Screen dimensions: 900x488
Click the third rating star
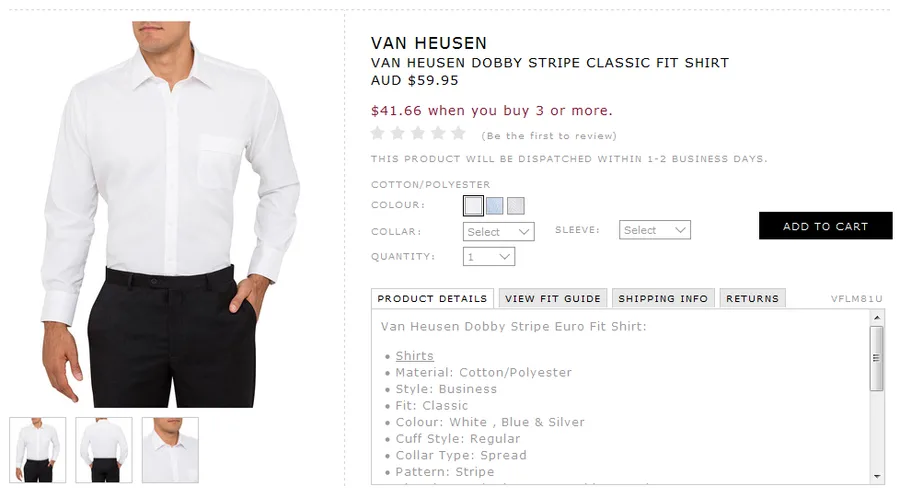(x=418, y=133)
